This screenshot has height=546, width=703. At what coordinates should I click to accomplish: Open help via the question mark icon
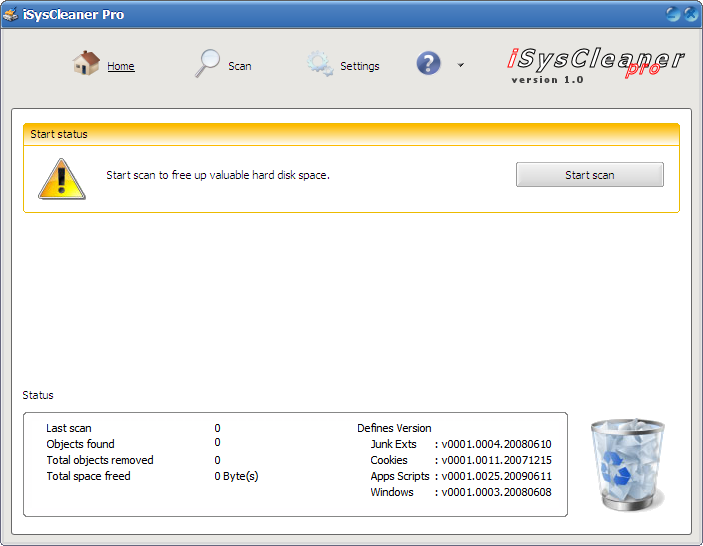[429, 64]
